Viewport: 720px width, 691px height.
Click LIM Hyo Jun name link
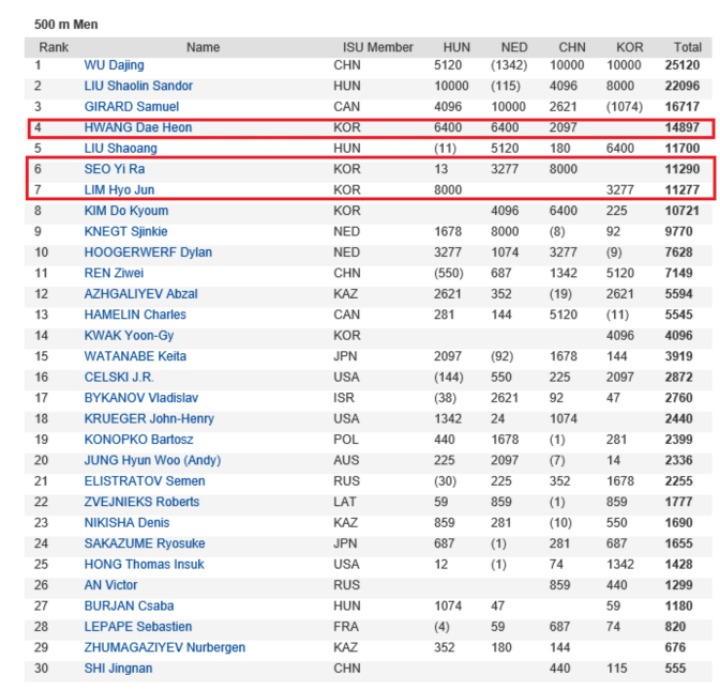point(119,190)
